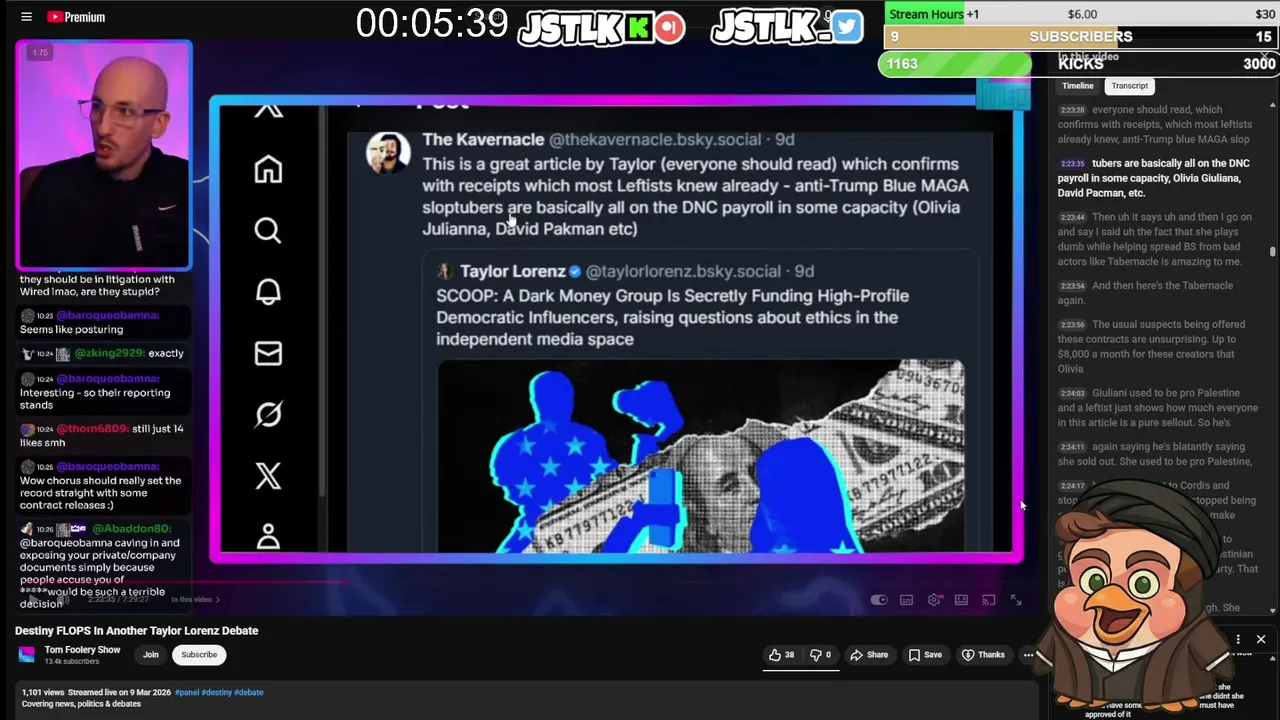Toggle the autoplay switch in the player
The width and height of the screenshot is (1280, 720).
coord(879,600)
